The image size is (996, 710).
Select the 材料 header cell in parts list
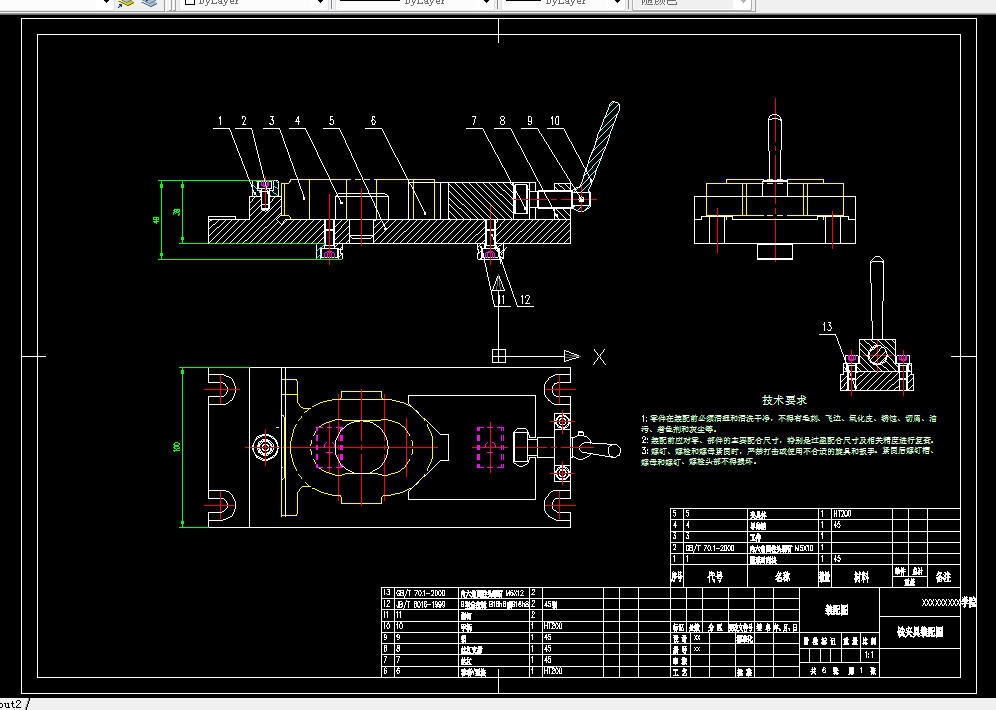pos(861,577)
